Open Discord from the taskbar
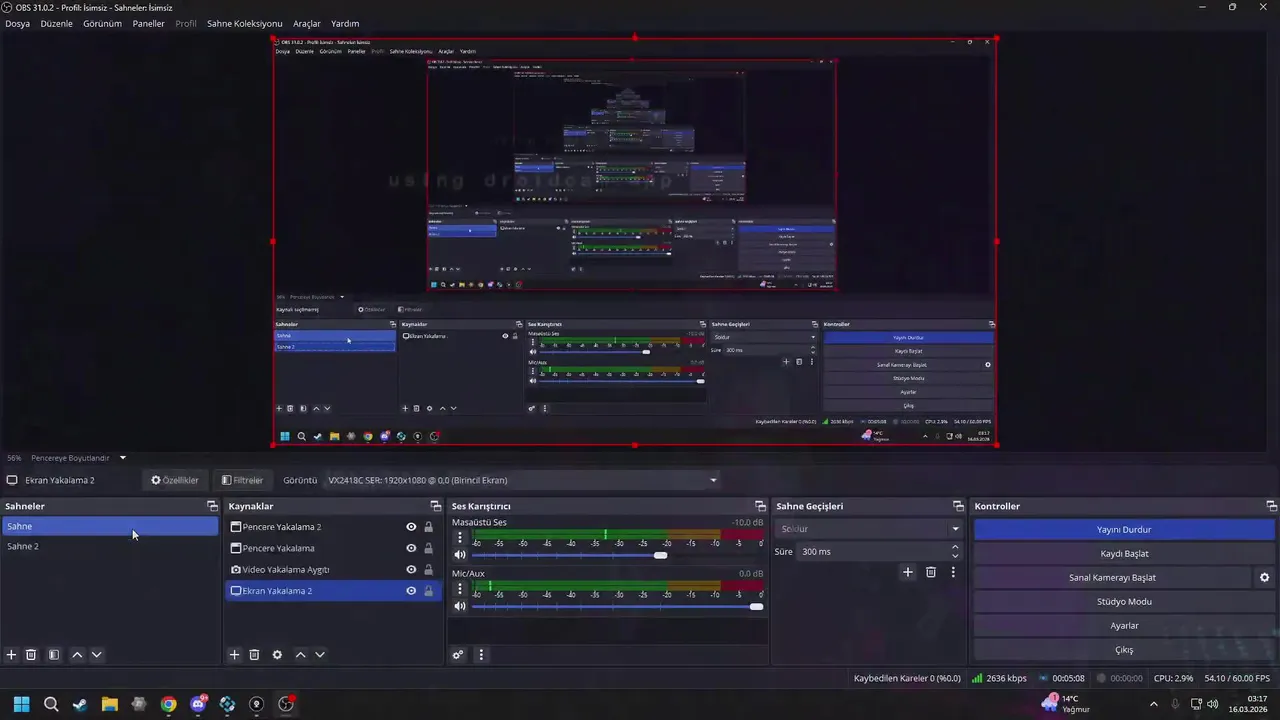 [198, 704]
